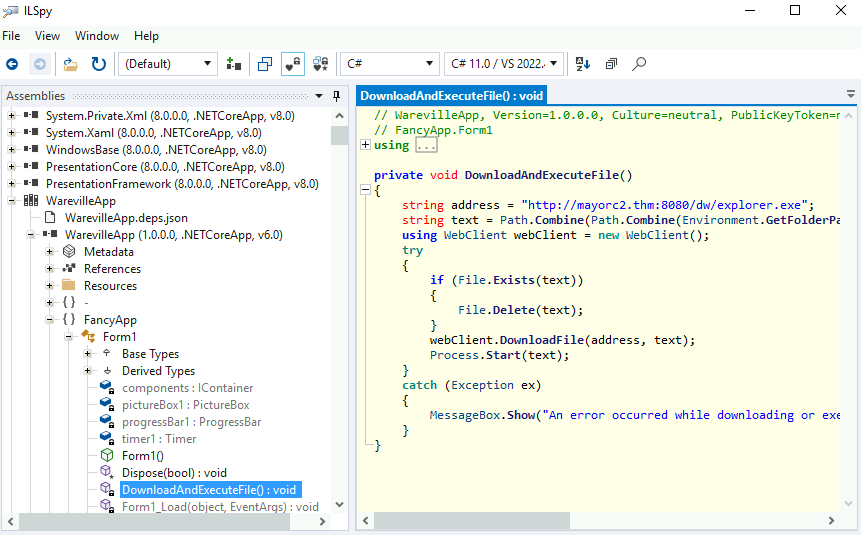Select DownloadAndExecuteFile() : void in tree

click(x=211, y=490)
